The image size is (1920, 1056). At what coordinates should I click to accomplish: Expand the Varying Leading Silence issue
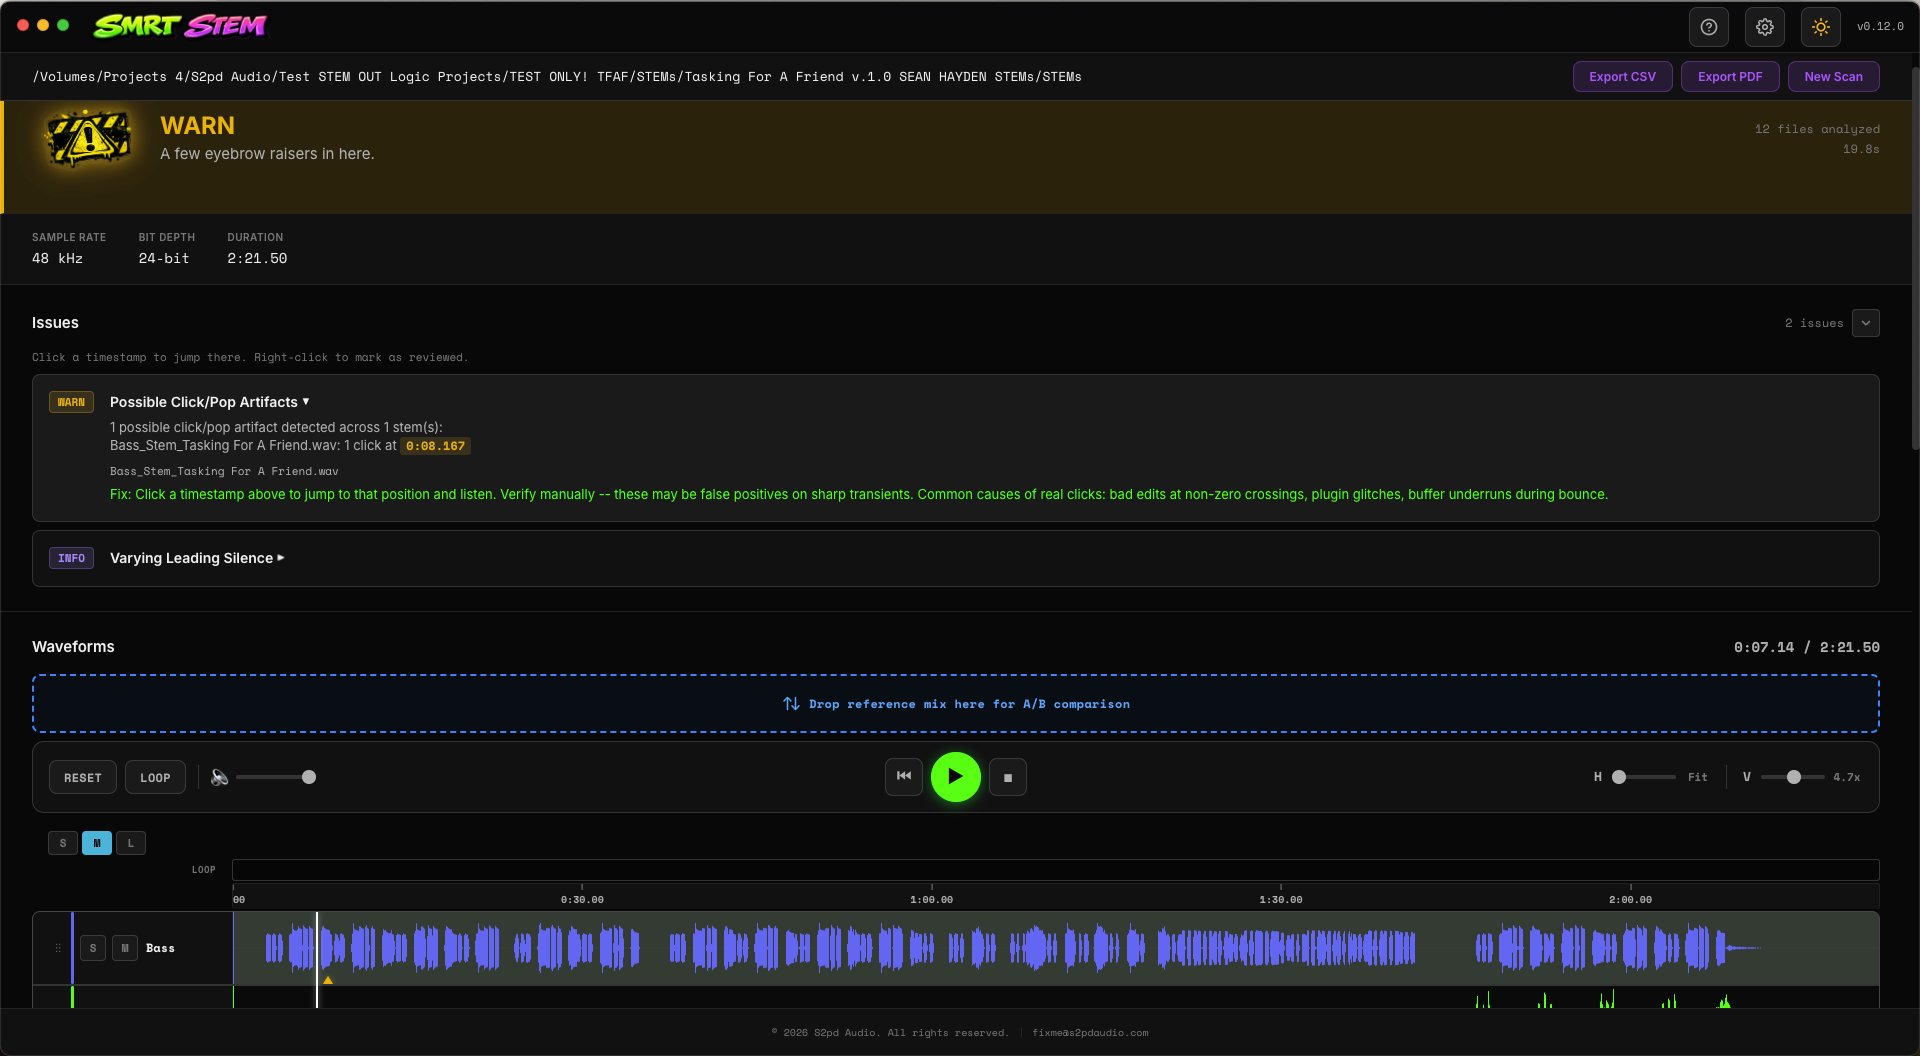coord(197,558)
